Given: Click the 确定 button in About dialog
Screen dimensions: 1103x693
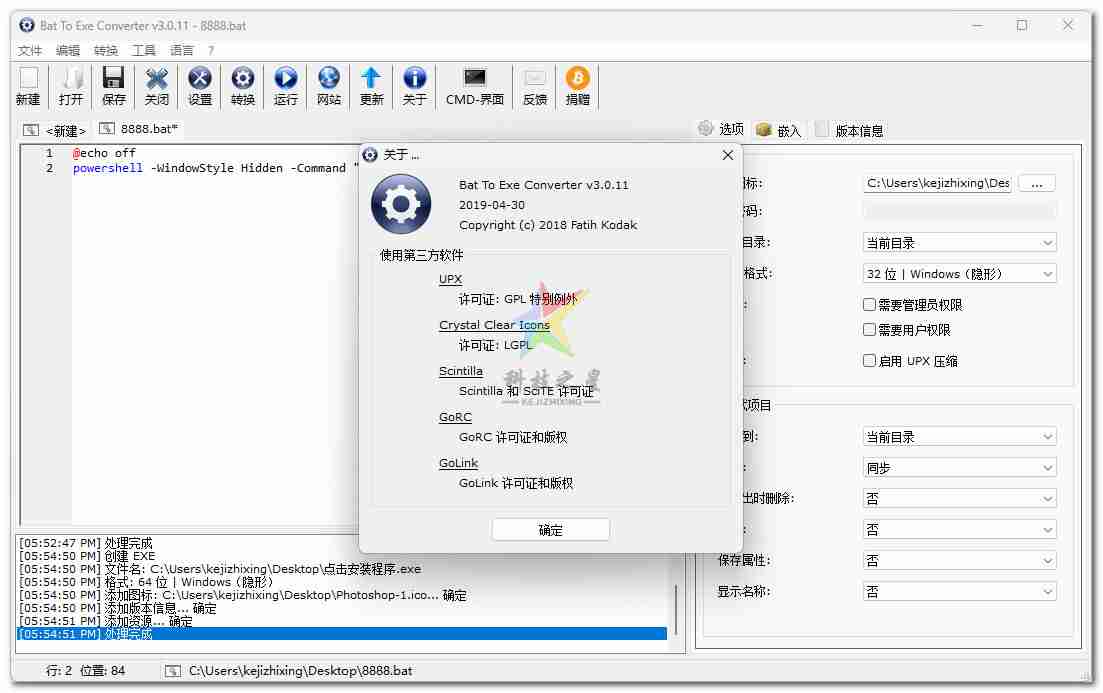Looking at the screenshot, I should coord(550,530).
